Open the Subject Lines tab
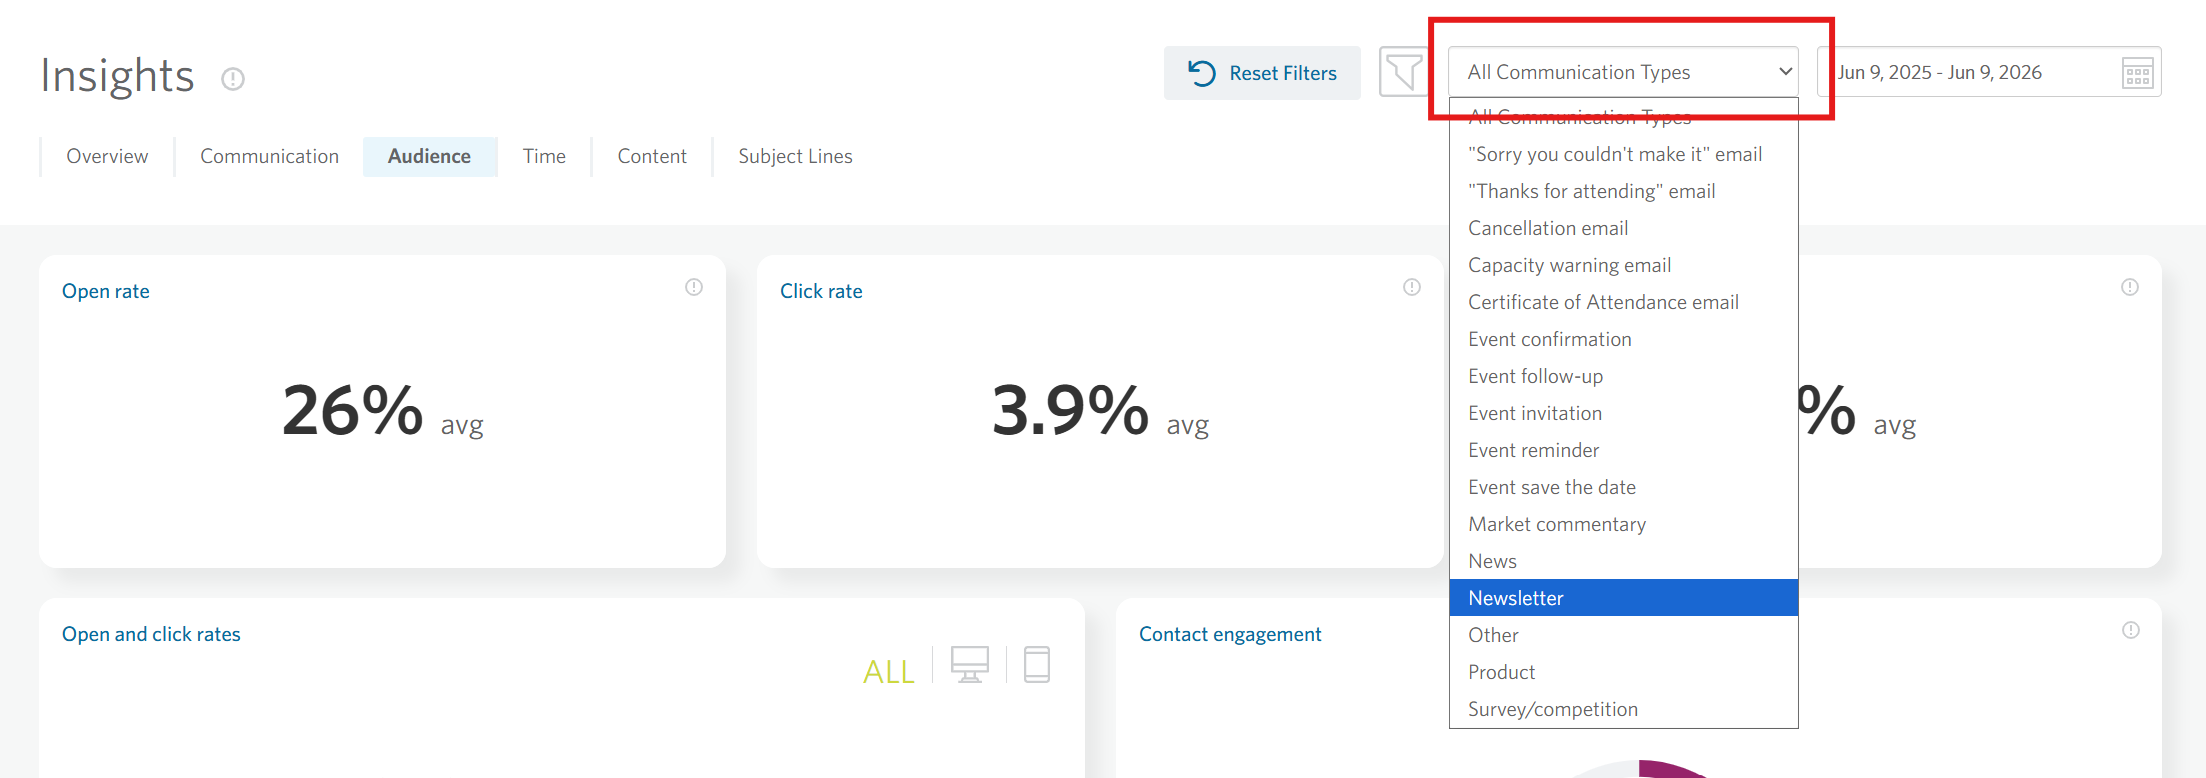This screenshot has width=2206, height=778. click(795, 157)
